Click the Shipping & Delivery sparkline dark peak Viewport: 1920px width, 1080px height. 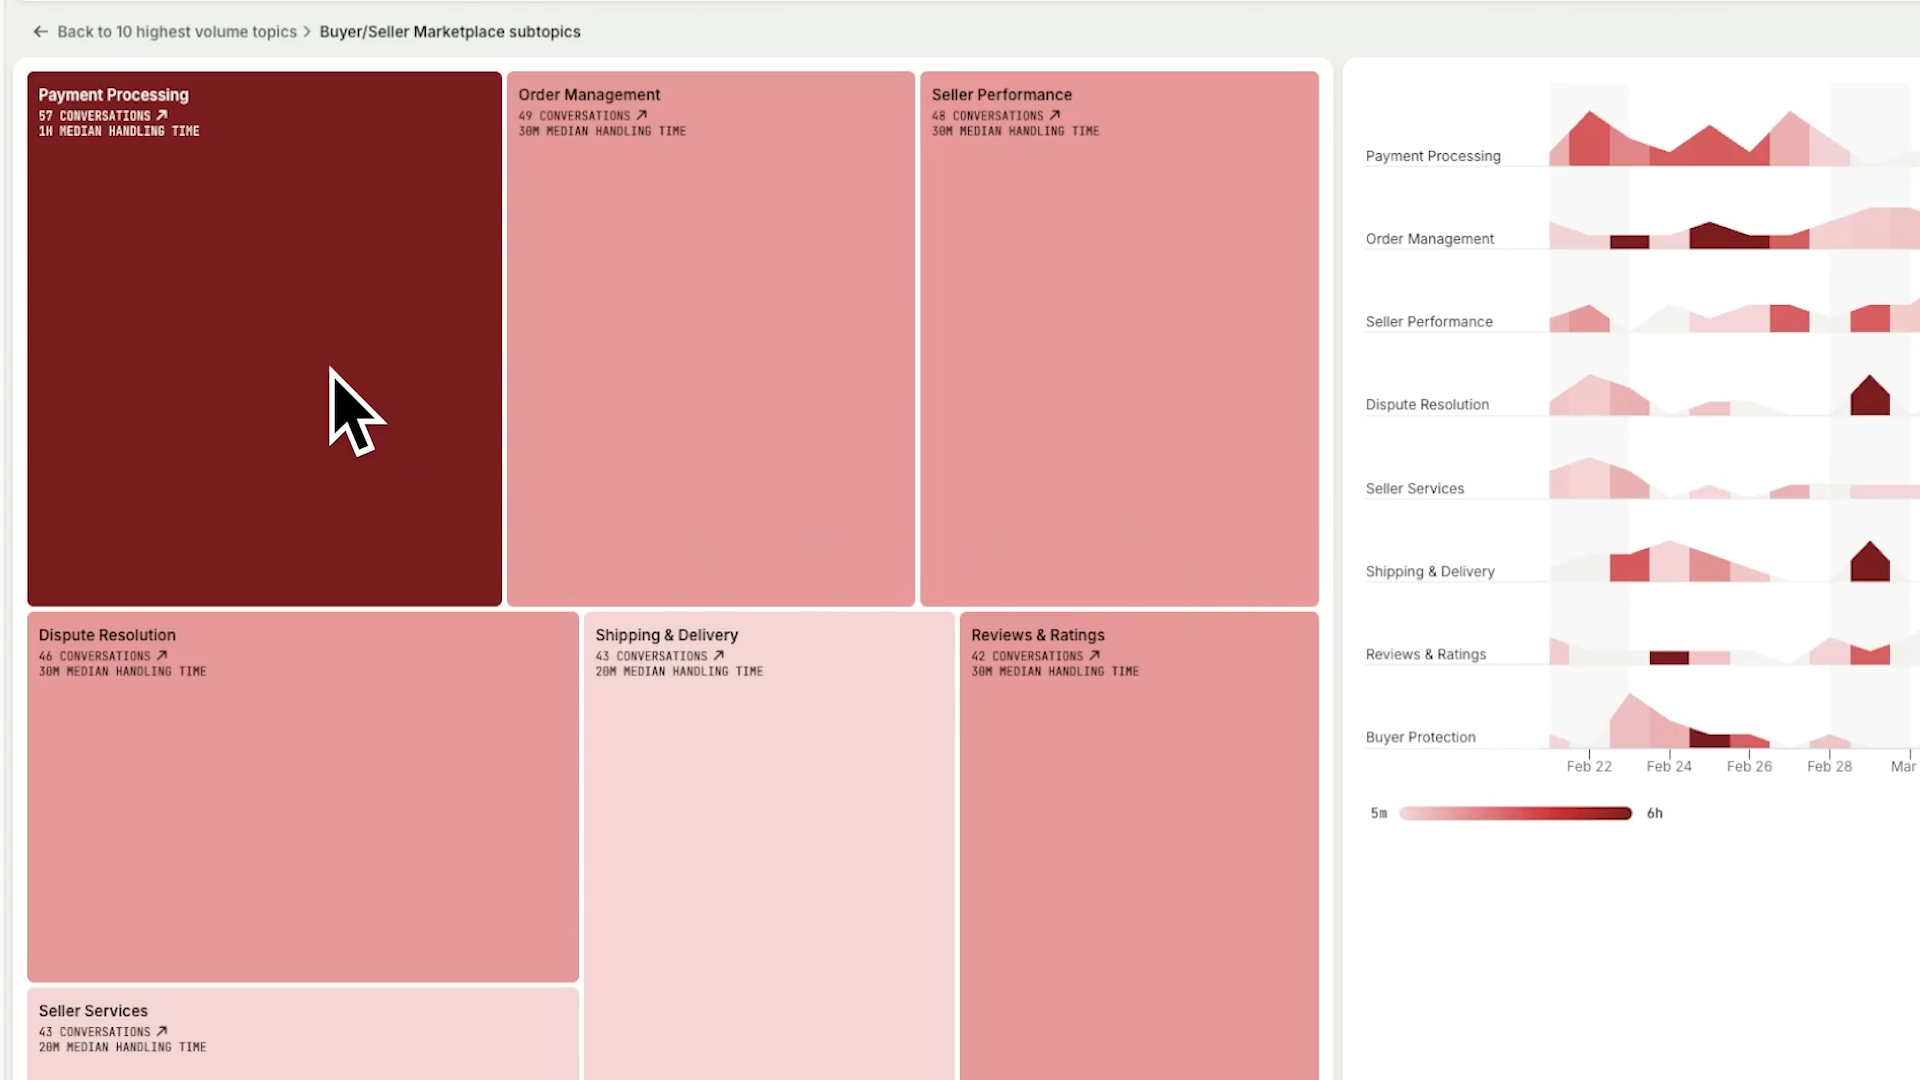[x=1870, y=562]
